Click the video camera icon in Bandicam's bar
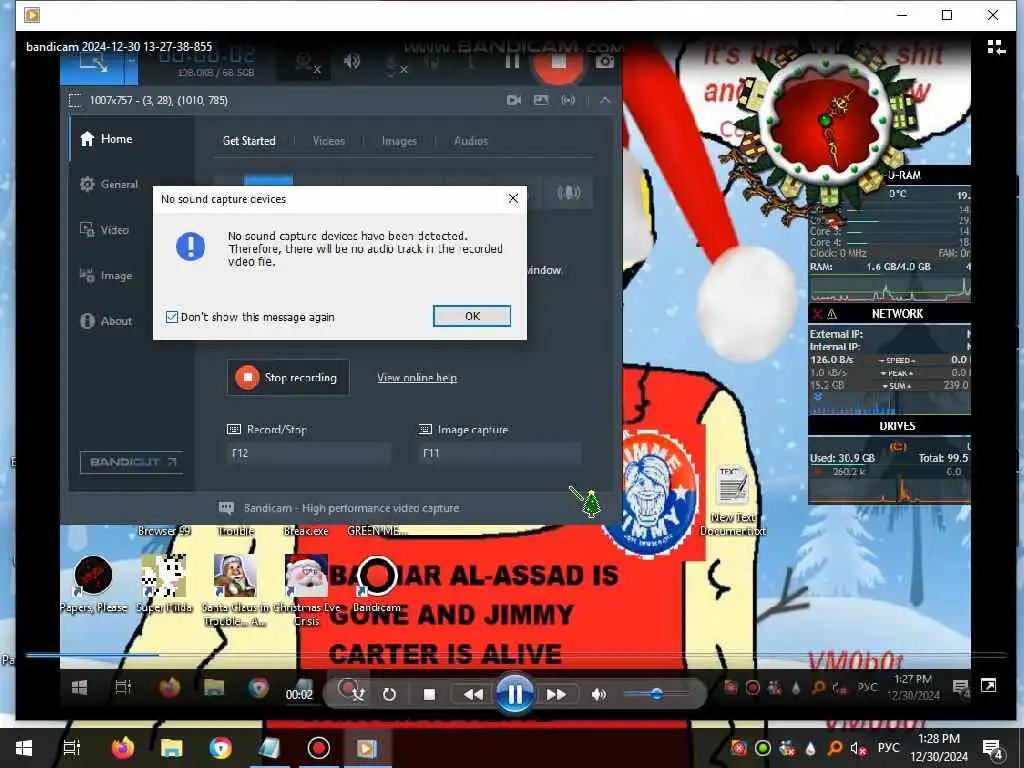Image resolution: width=1024 pixels, height=768 pixels. tap(514, 100)
